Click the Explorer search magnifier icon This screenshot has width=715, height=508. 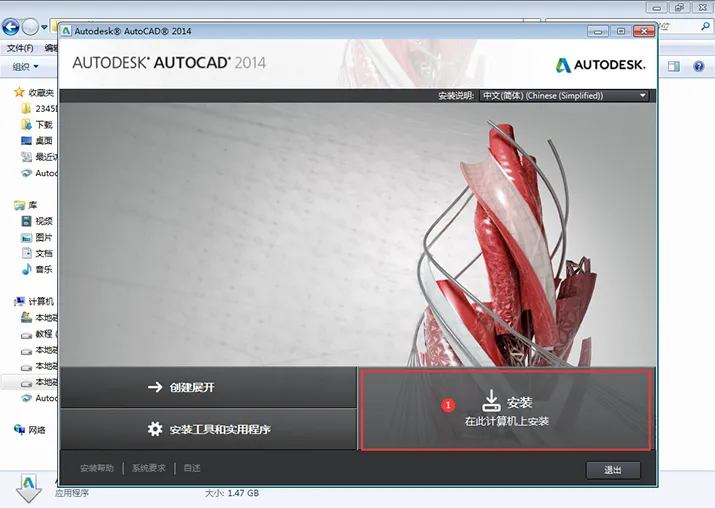click(705, 26)
